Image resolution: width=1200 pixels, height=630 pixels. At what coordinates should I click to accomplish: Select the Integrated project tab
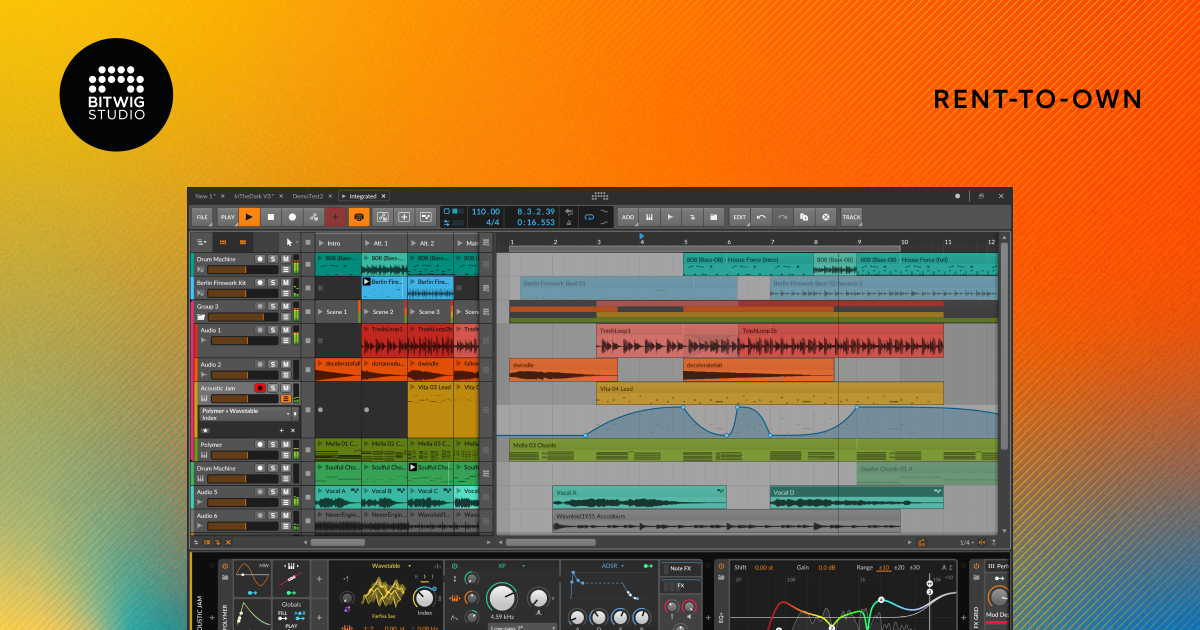click(362, 197)
